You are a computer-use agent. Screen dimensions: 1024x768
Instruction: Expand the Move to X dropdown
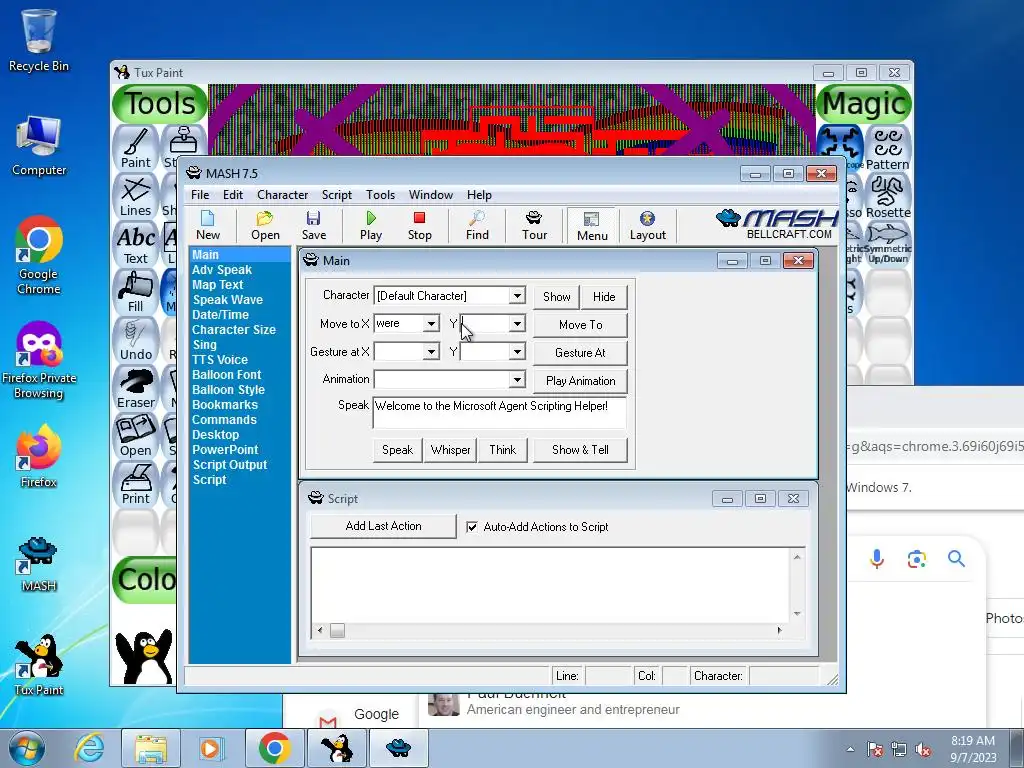point(431,324)
